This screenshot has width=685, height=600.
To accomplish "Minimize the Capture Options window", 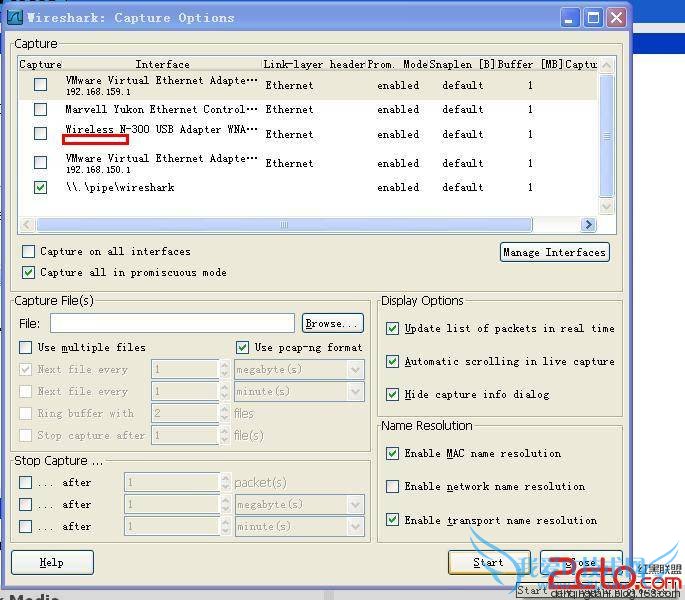I will click(x=569, y=18).
